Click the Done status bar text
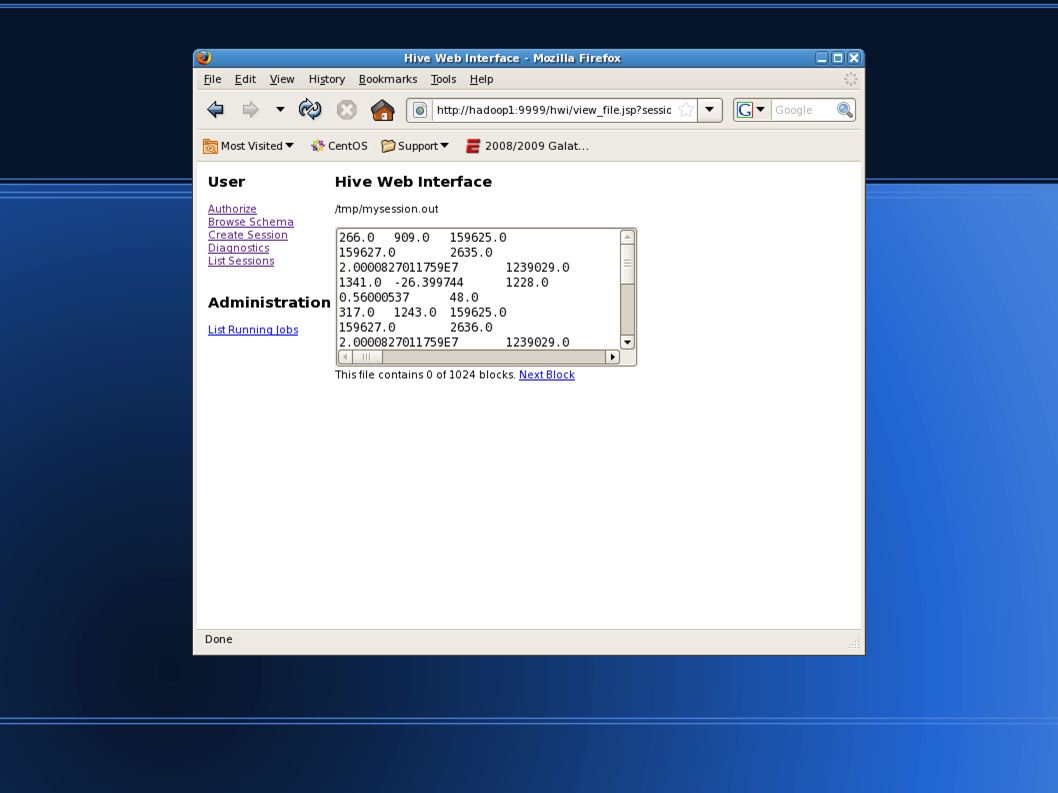The height and width of the screenshot is (793, 1058). click(219, 639)
